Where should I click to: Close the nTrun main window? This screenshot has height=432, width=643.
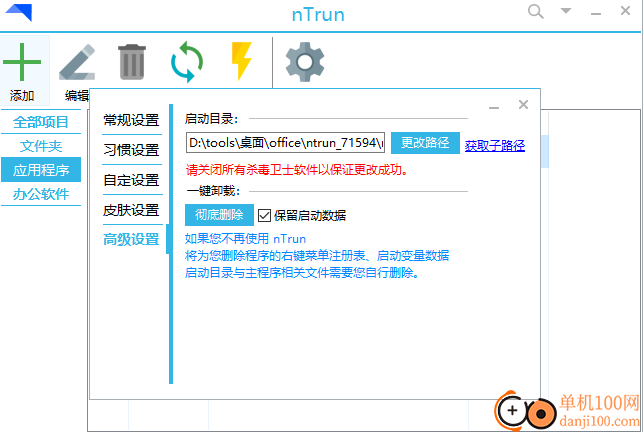pos(625,11)
